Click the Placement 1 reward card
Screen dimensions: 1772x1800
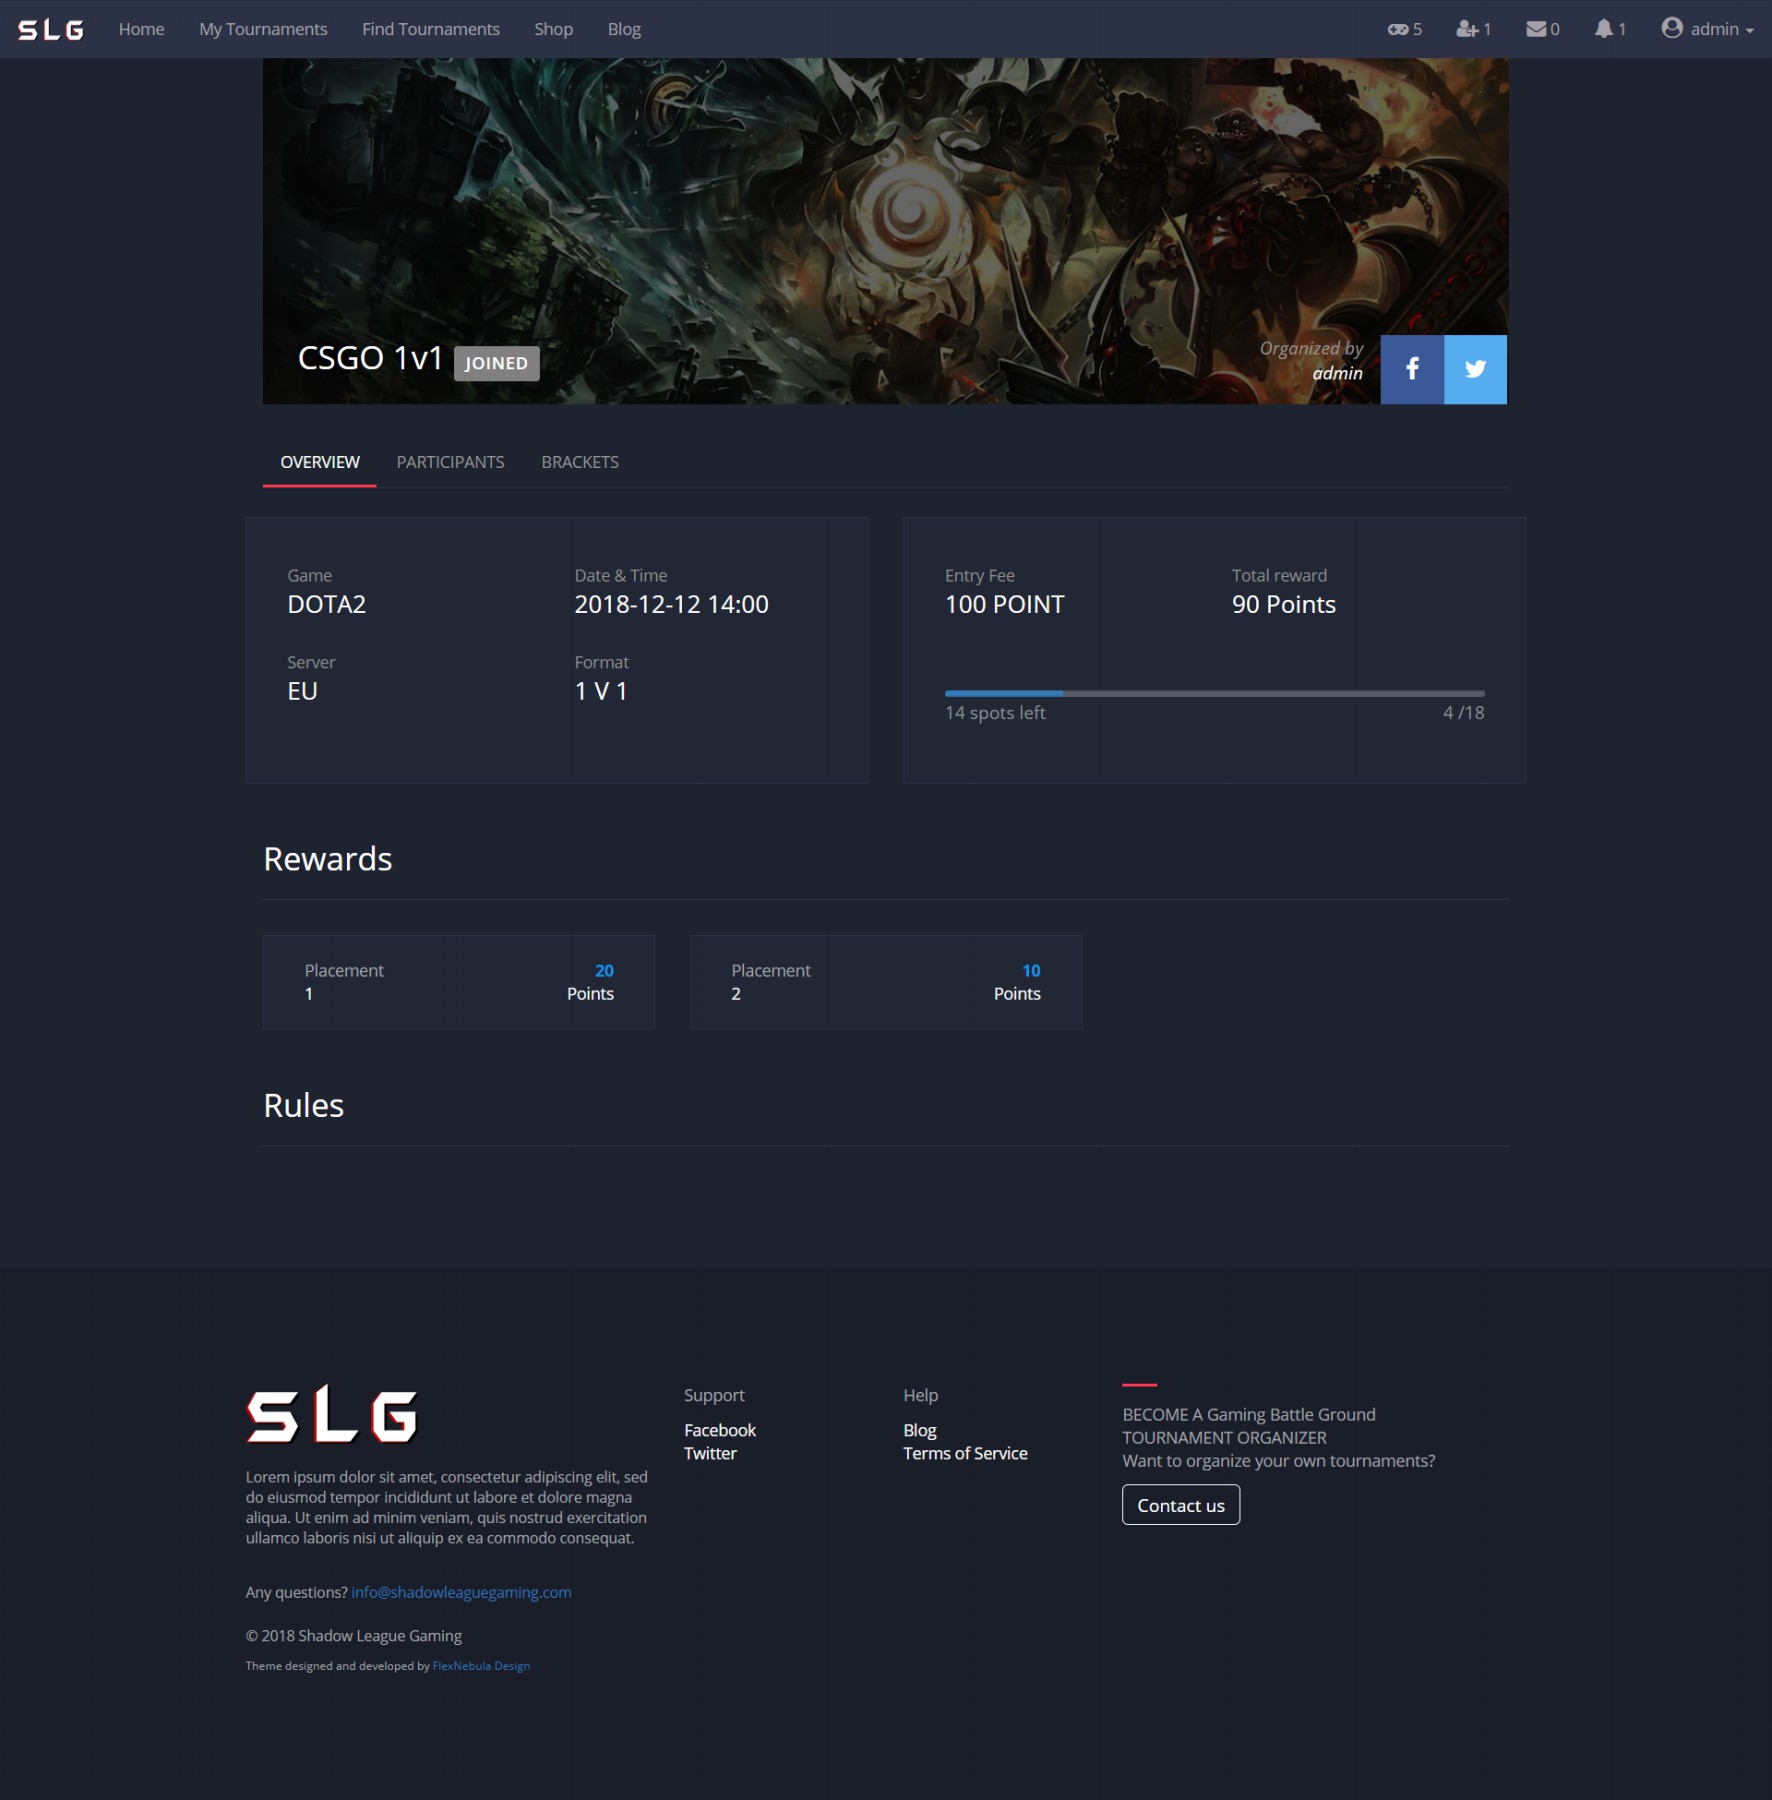458,982
